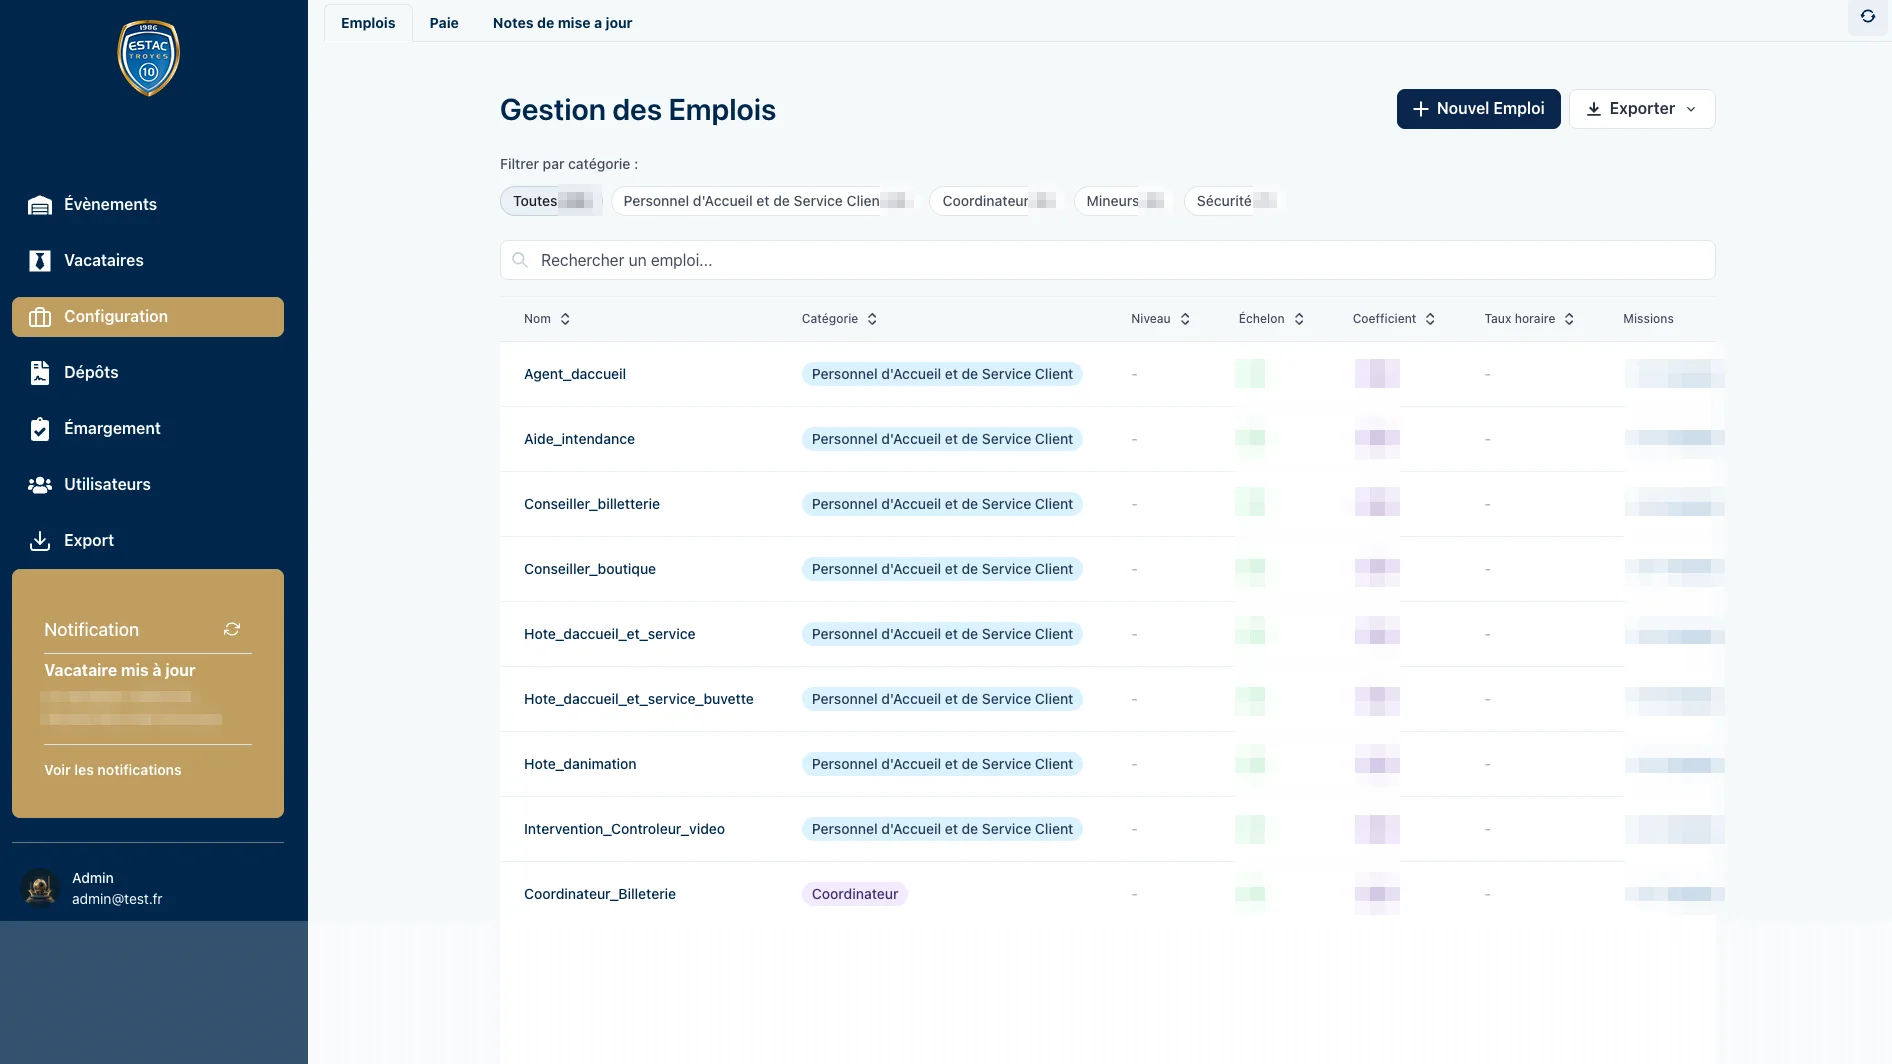Sort by Coefficient column arrows
The height and width of the screenshot is (1064, 1892).
pyautogui.click(x=1430, y=319)
